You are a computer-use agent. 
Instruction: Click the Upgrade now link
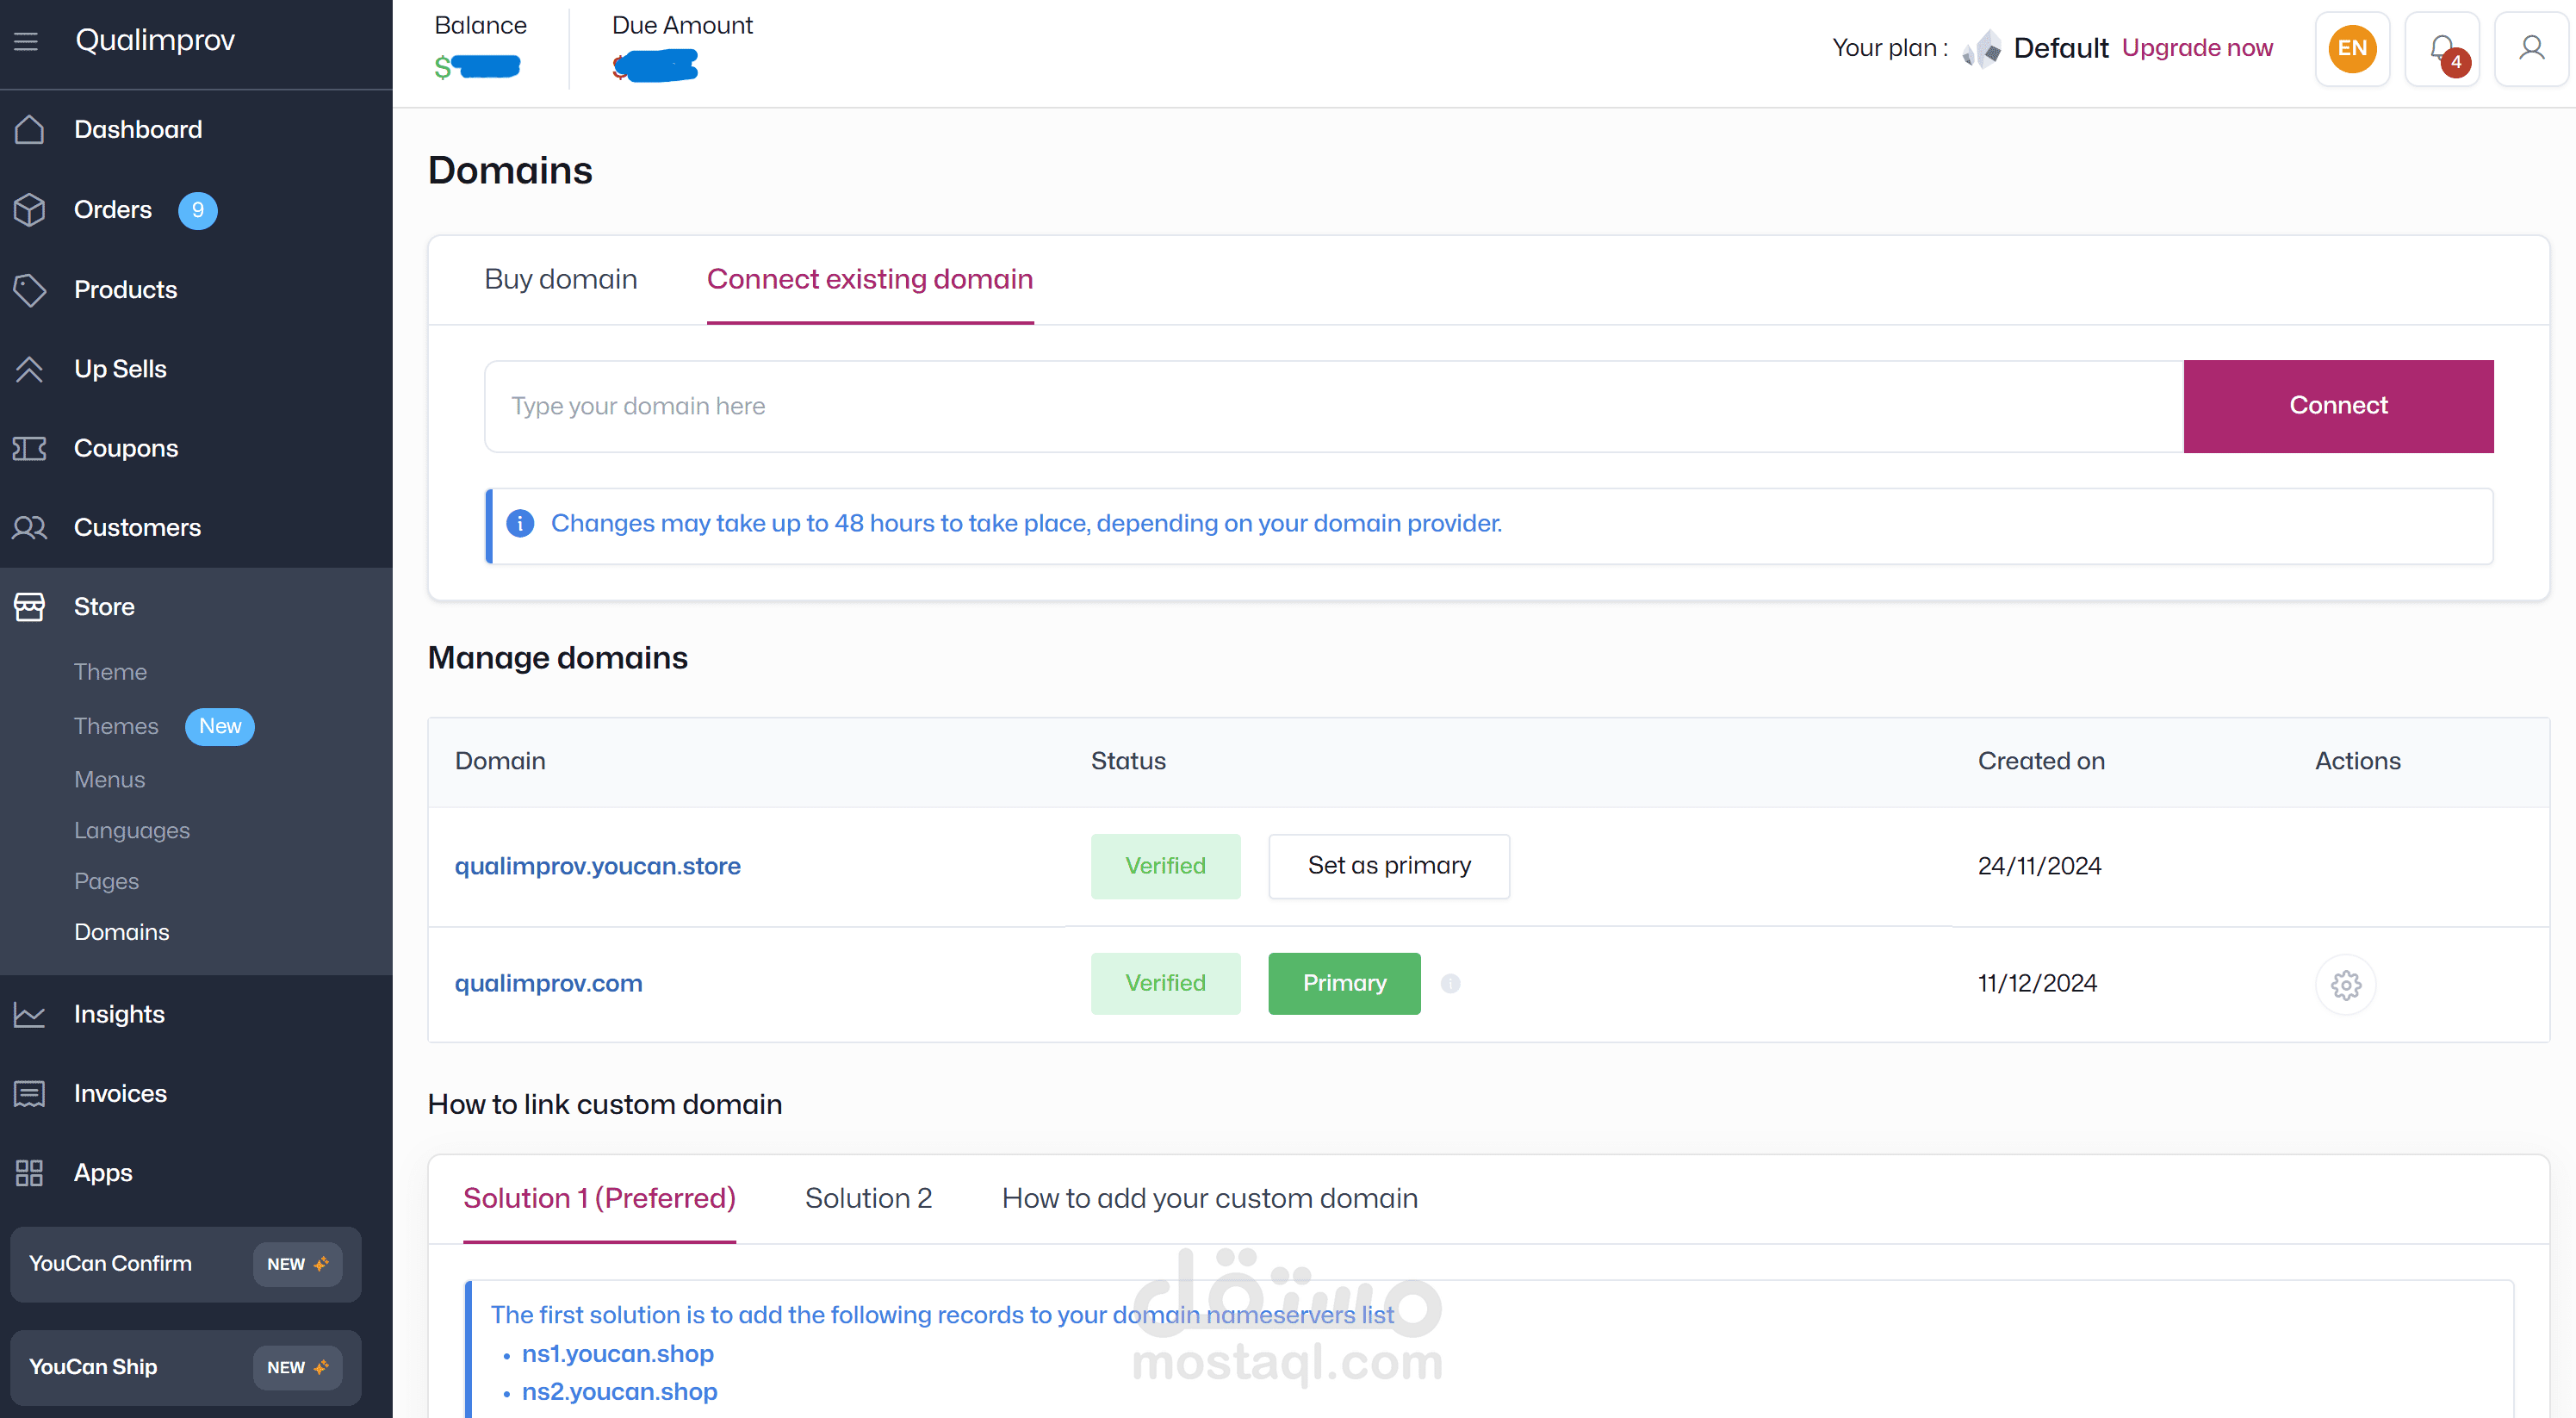(x=2197, y=48)
